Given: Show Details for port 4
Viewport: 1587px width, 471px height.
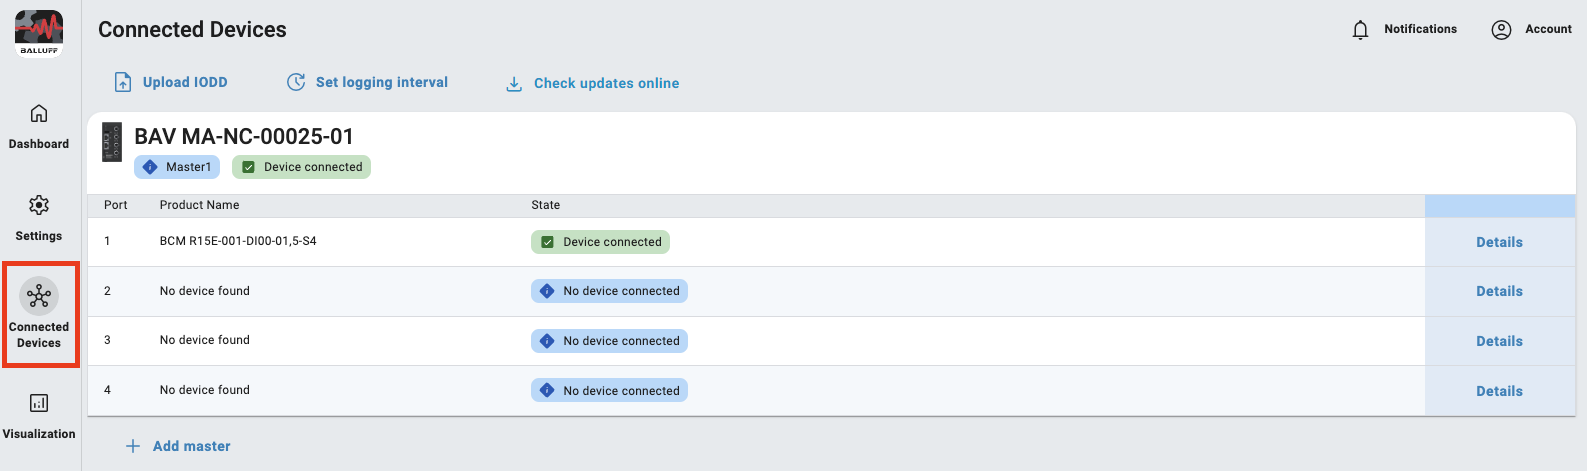Looking at the screenshot, I should point(1499,391).
